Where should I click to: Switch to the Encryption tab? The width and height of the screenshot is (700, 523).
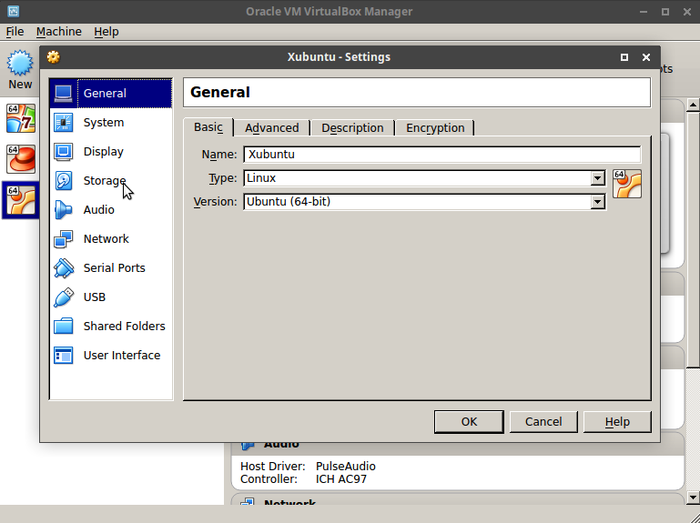tap(435, 128)
